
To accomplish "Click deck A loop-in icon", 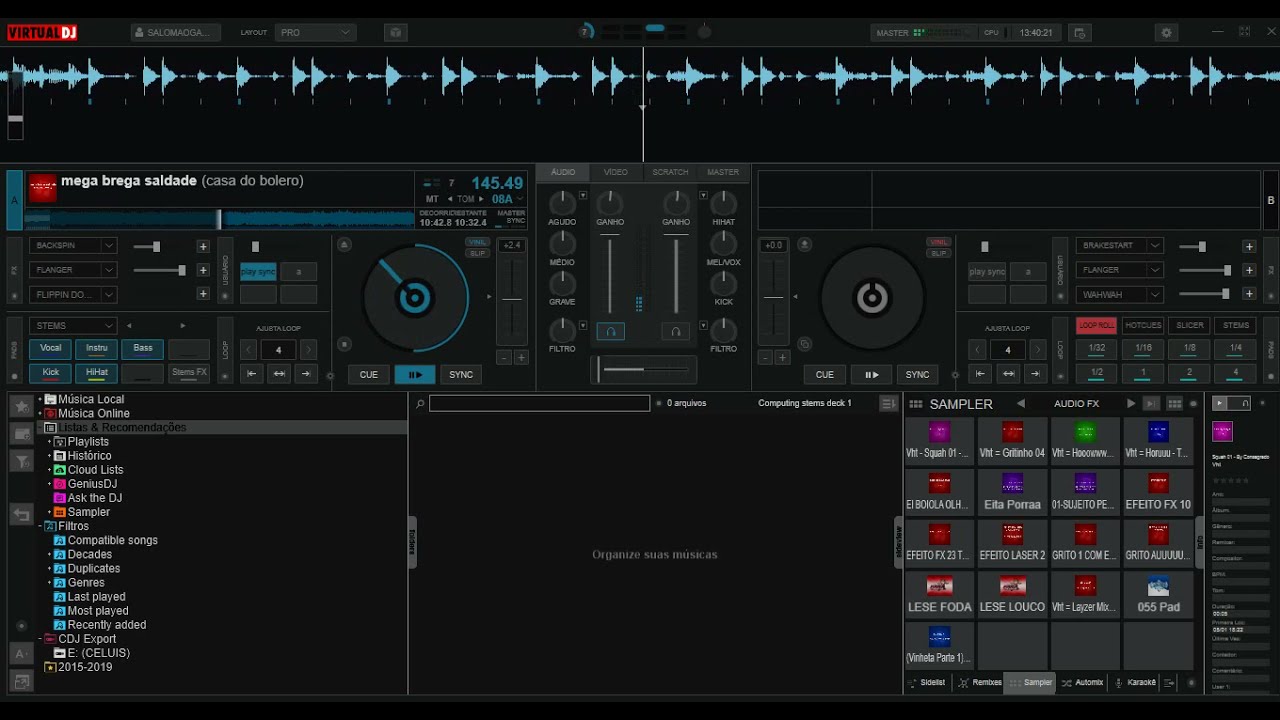I will pos(252,374).
